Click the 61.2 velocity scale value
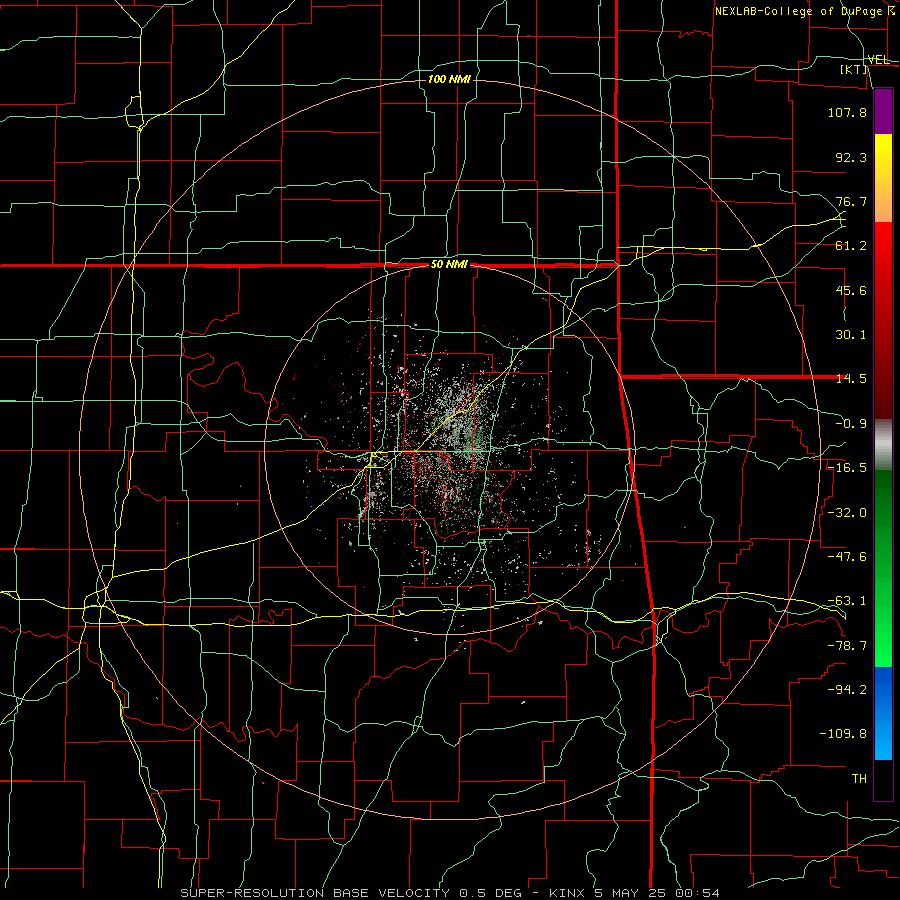The image size is (900, 900). [x=851, y=246]
